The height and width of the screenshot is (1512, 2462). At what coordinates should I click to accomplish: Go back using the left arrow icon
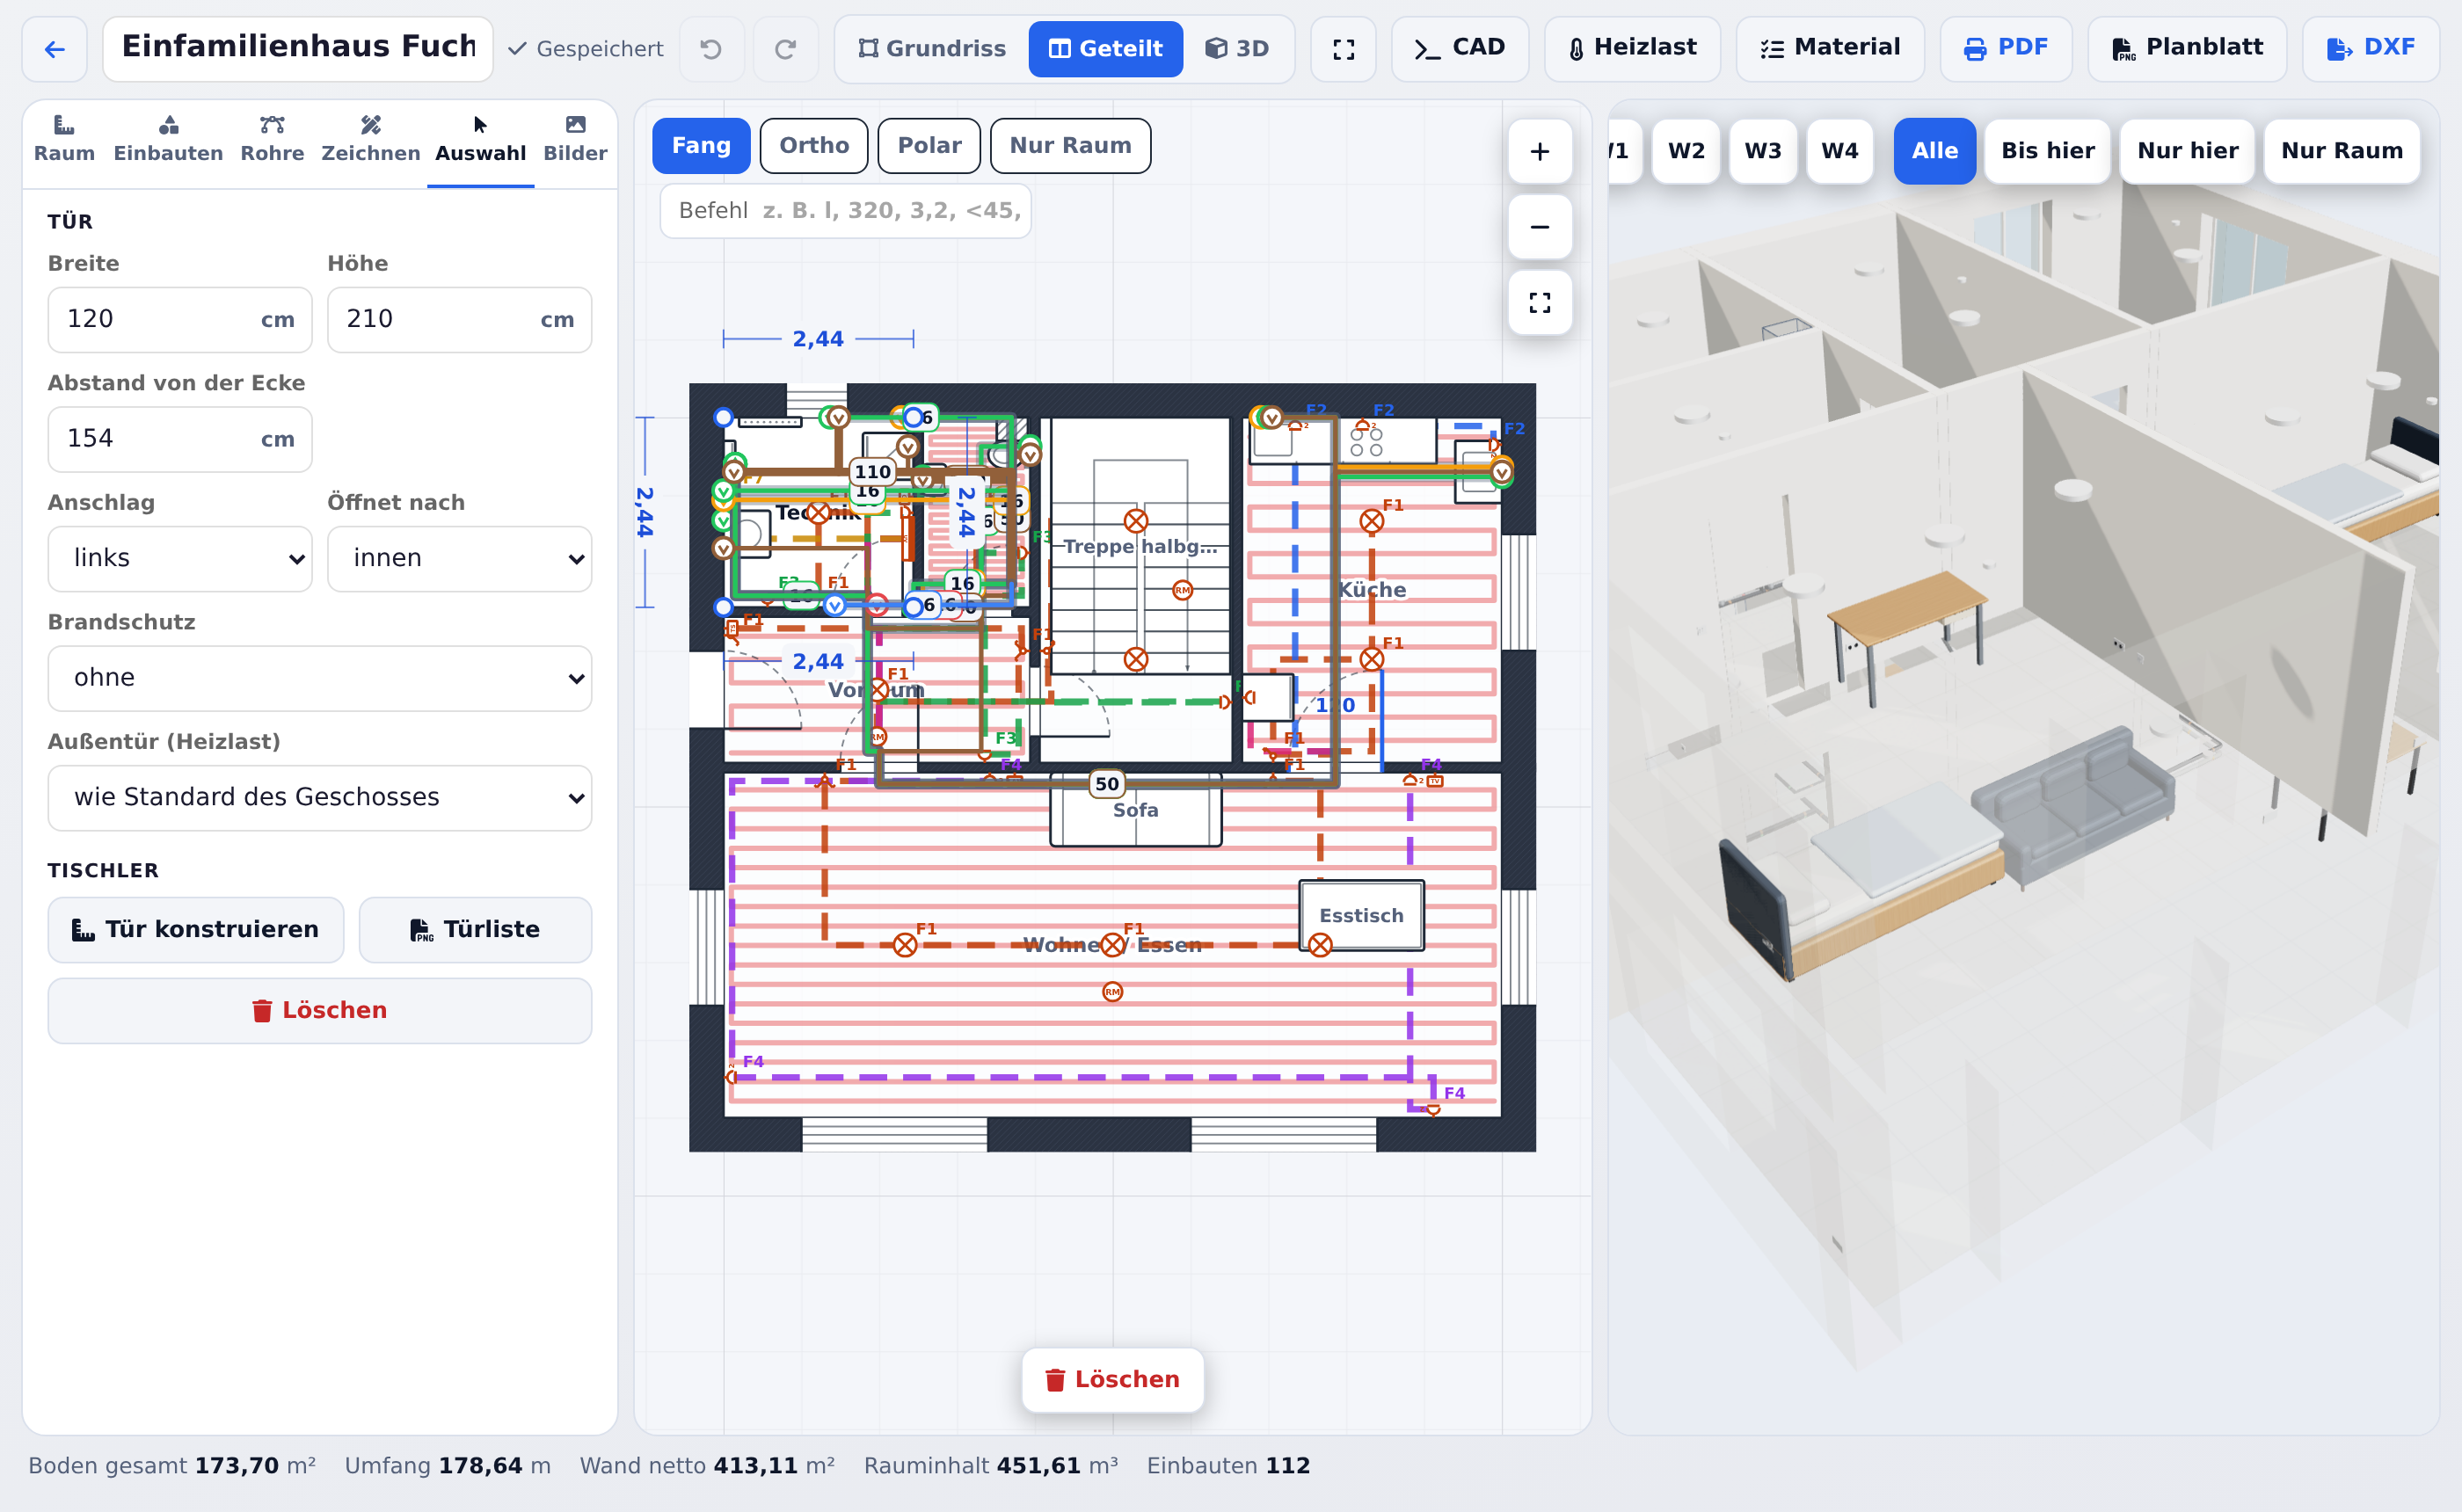coord(55,48)
